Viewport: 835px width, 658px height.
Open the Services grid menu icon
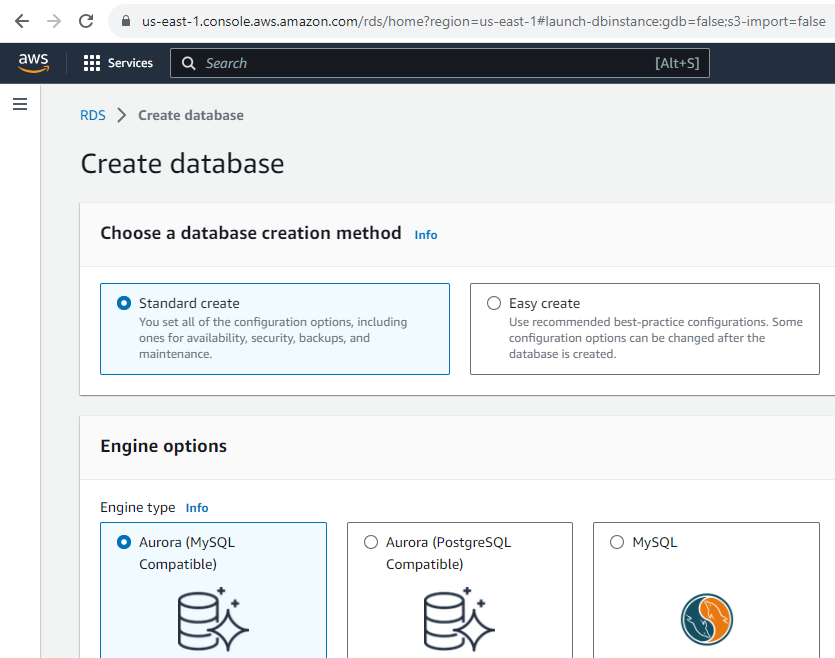(92, 63)
